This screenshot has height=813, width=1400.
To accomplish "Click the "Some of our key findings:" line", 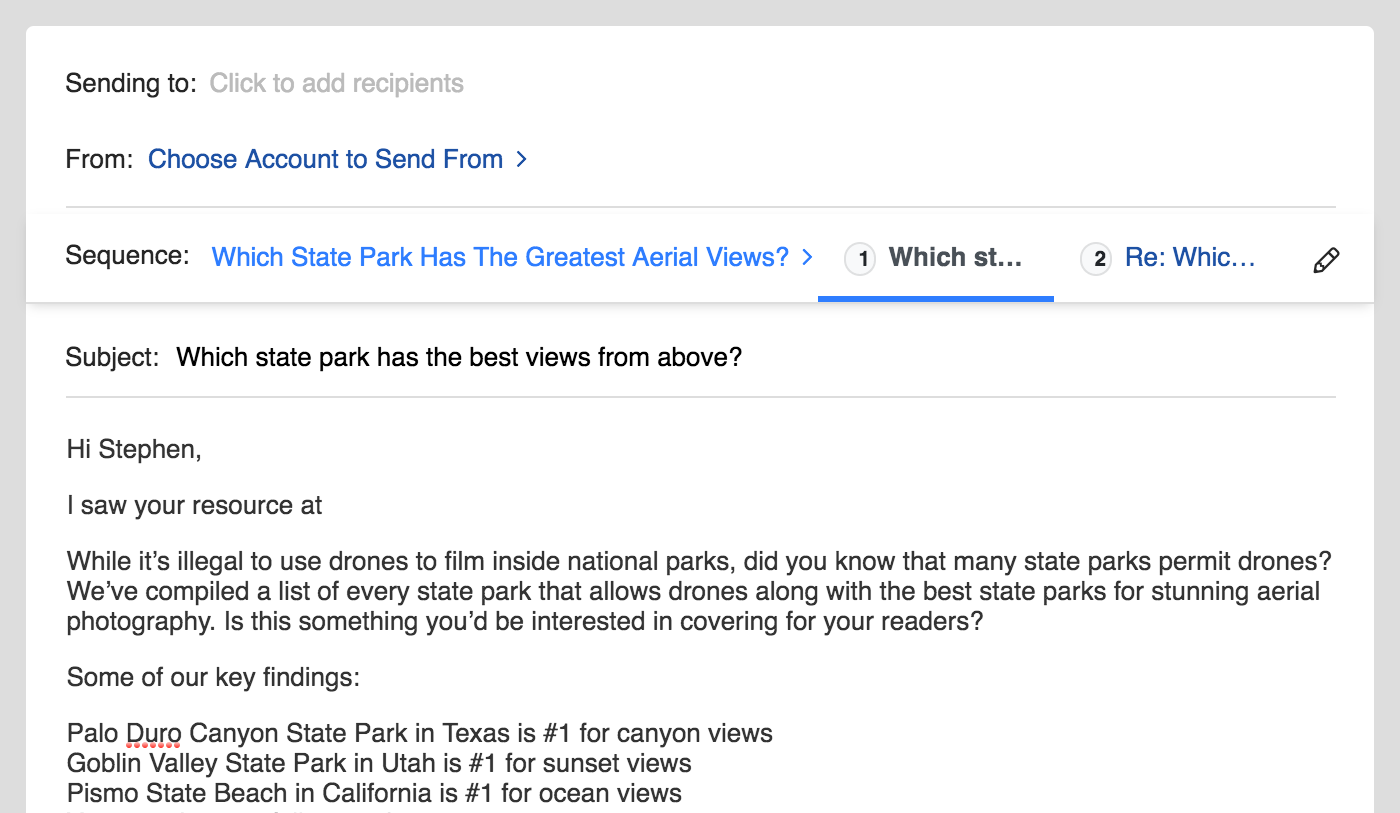I will click(212, 678).
